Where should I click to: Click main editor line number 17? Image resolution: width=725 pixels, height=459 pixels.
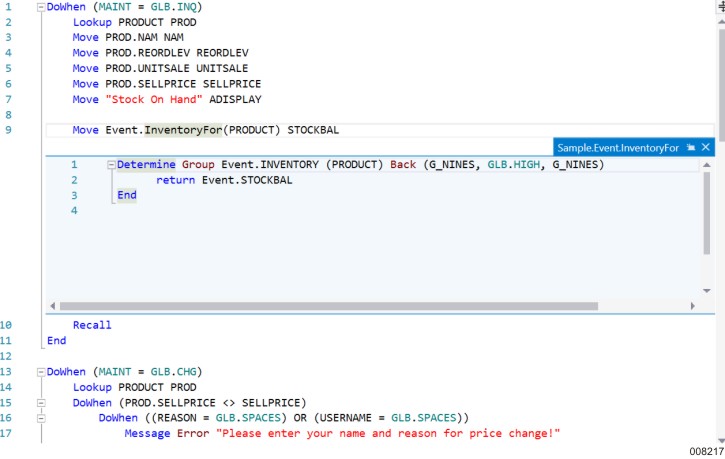point(6,434)
